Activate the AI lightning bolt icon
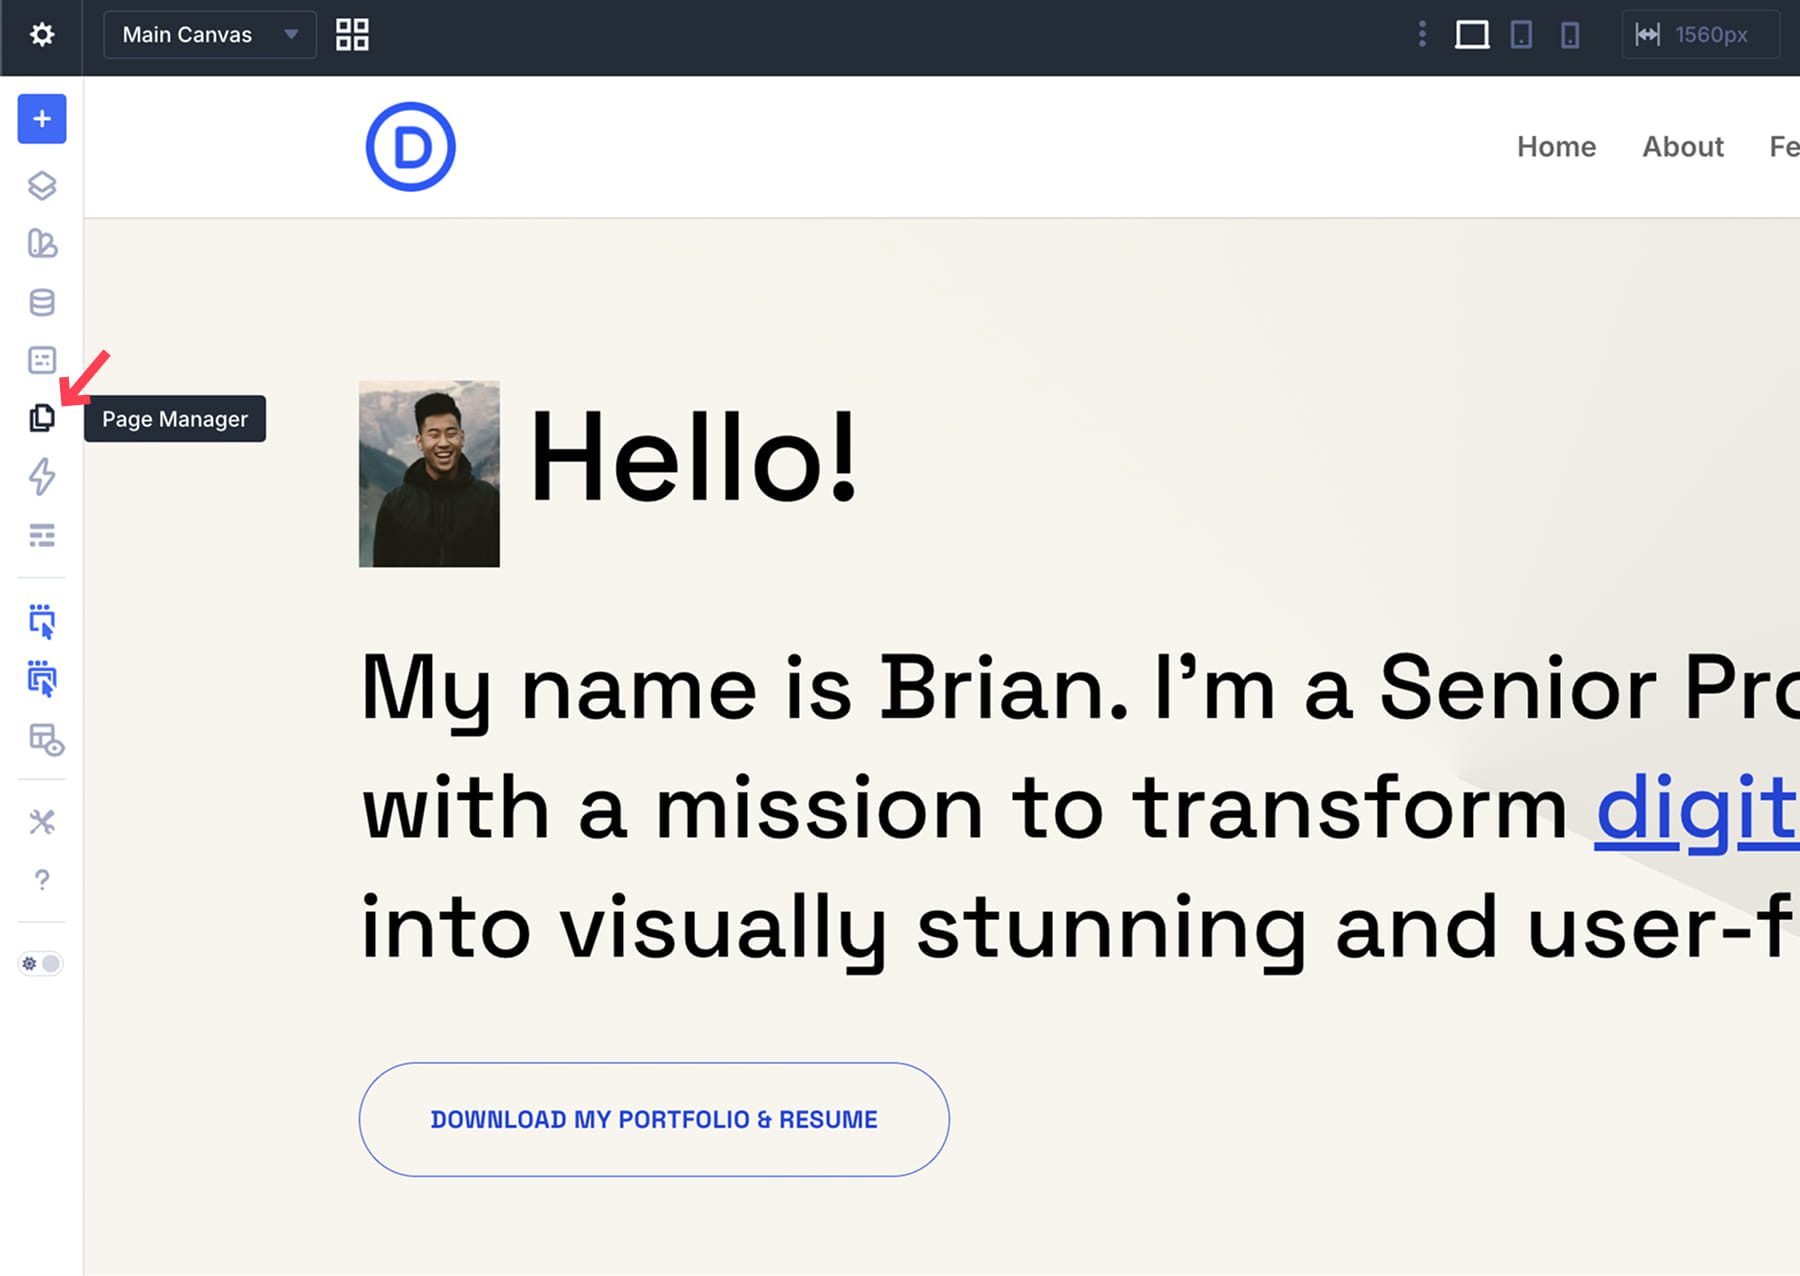1800x1276 pixels. coord(41,478)
